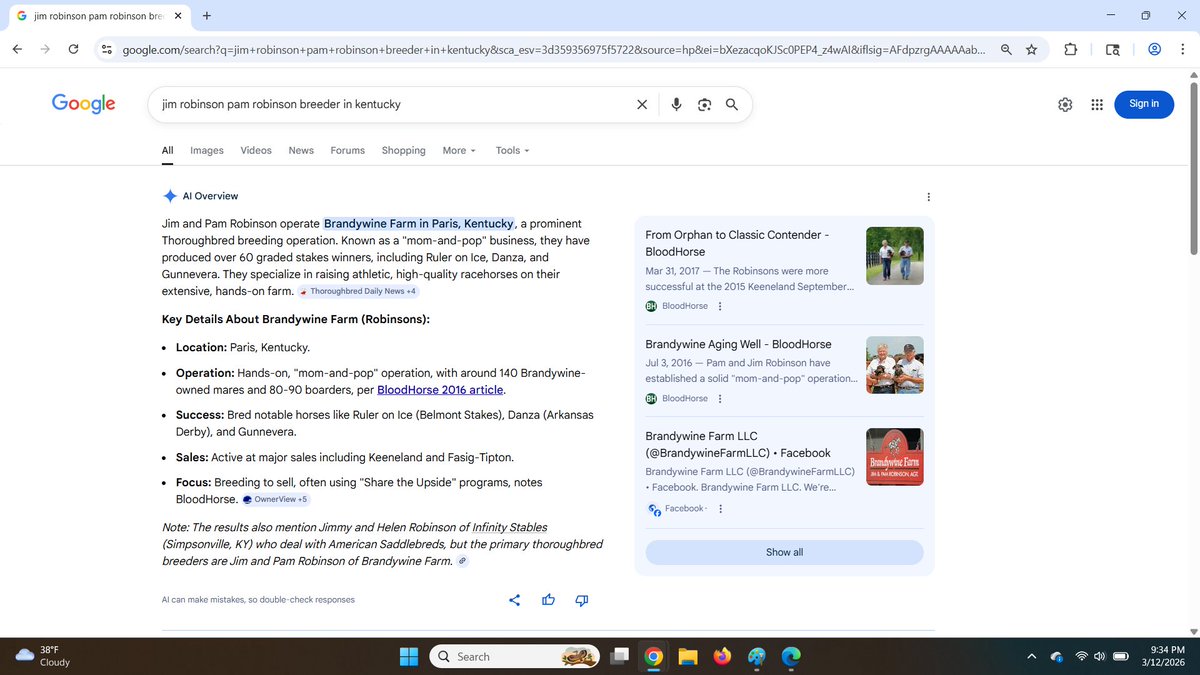Open more options for Orphan to Classic Contender source
Image resolution: width=1200 pixels, height=675 pixels.
[720, 306]
